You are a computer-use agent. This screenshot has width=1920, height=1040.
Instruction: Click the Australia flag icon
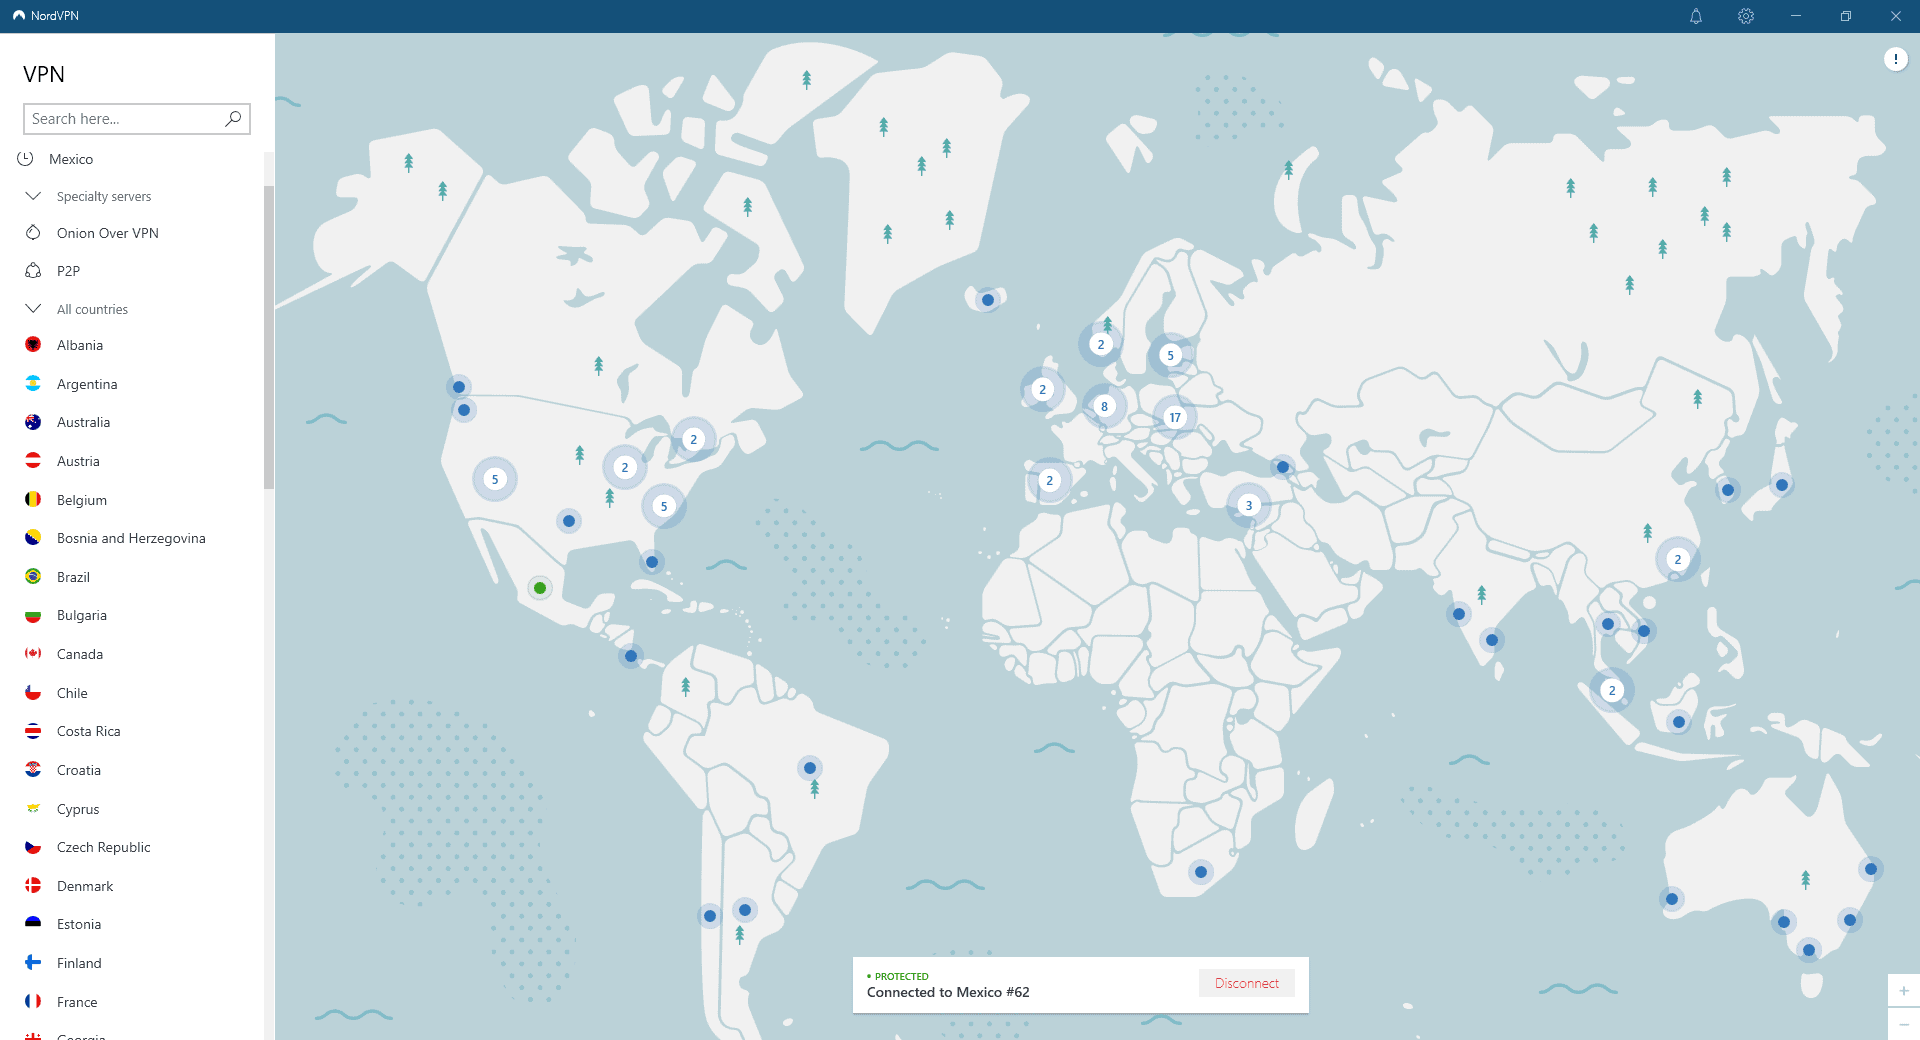(33, 422)
